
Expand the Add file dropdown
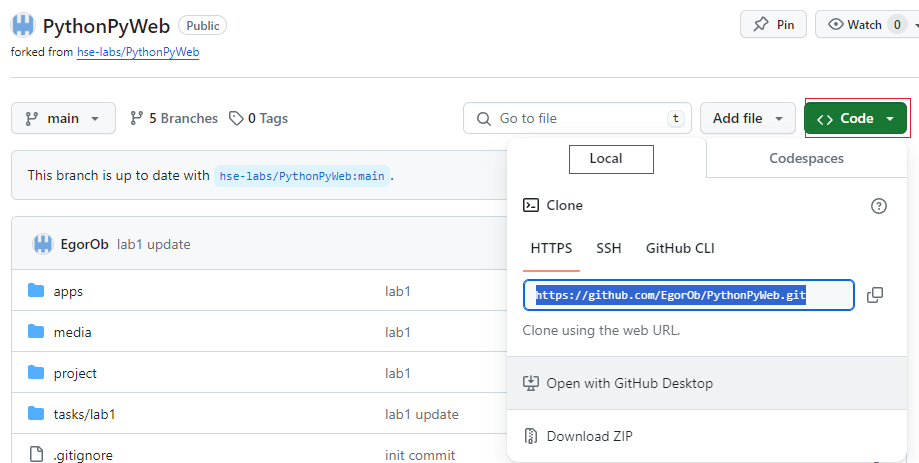coord(747,118)
